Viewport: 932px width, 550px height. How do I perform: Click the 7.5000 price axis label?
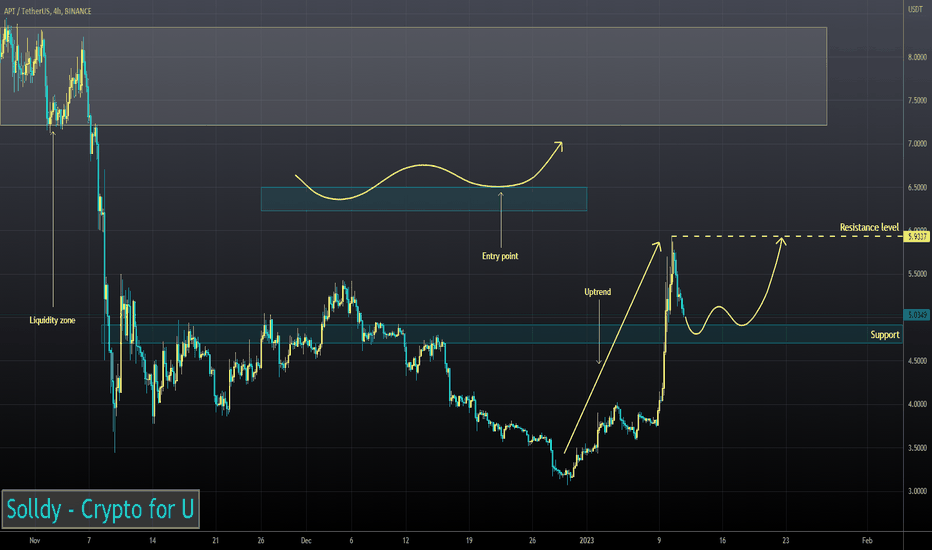tap(917, 100)
